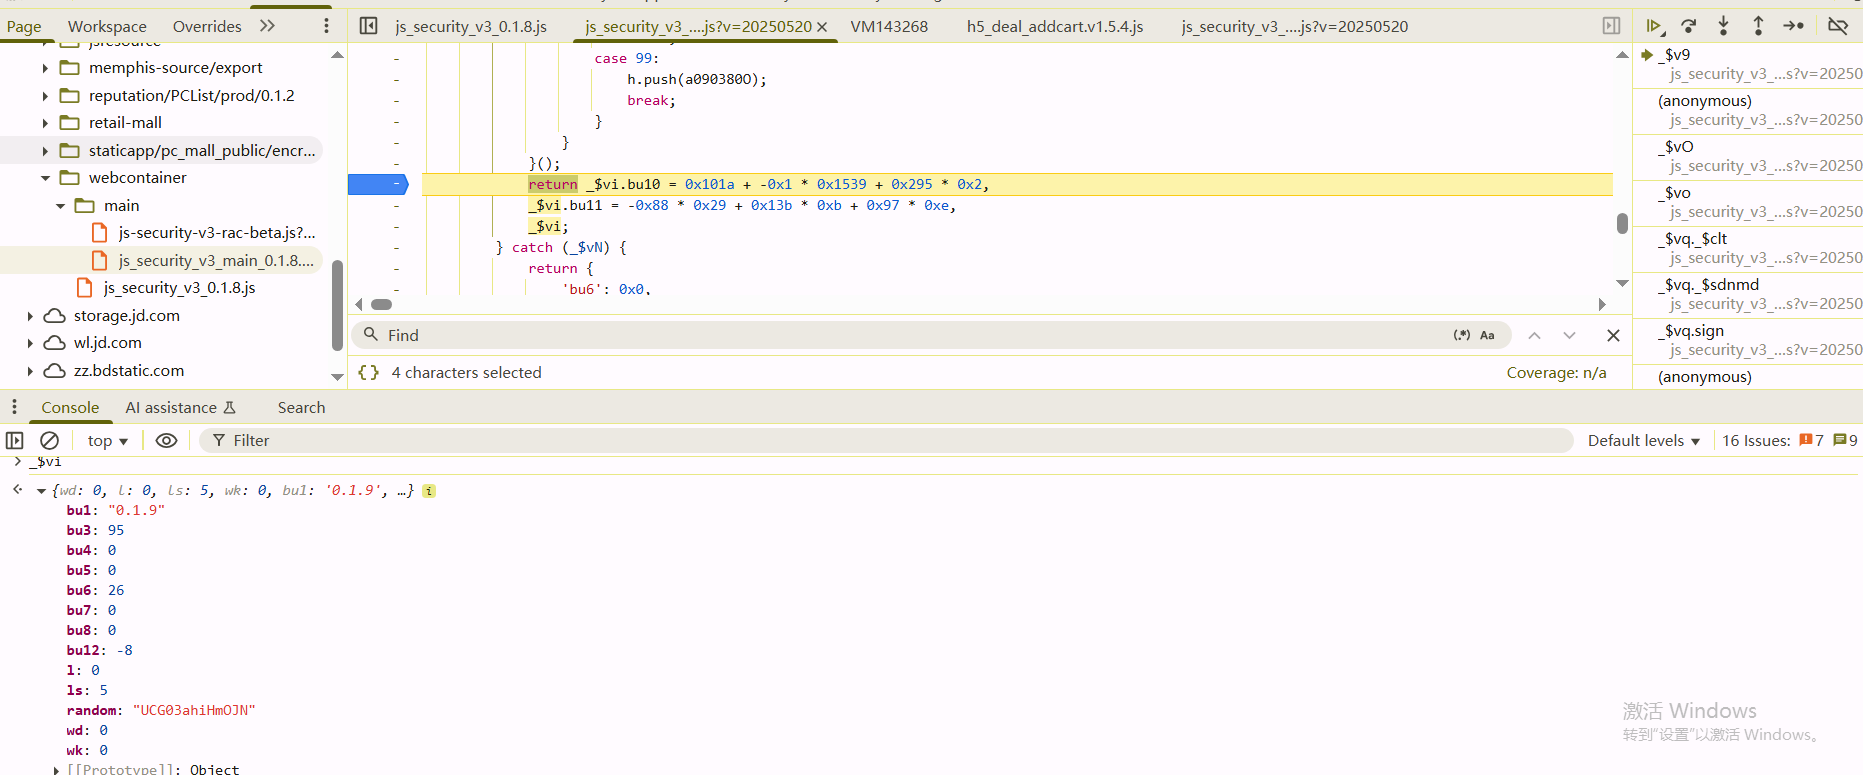The image size is (1863, 775).
Task: Resume script execution in debugger
Action: click(x=1653, y=26)
